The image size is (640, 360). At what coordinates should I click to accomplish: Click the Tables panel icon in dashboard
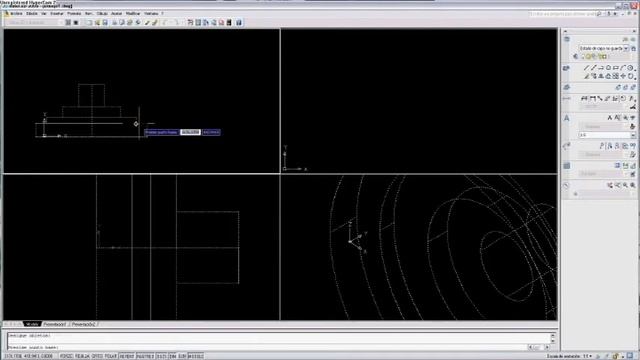click(567, 166)
